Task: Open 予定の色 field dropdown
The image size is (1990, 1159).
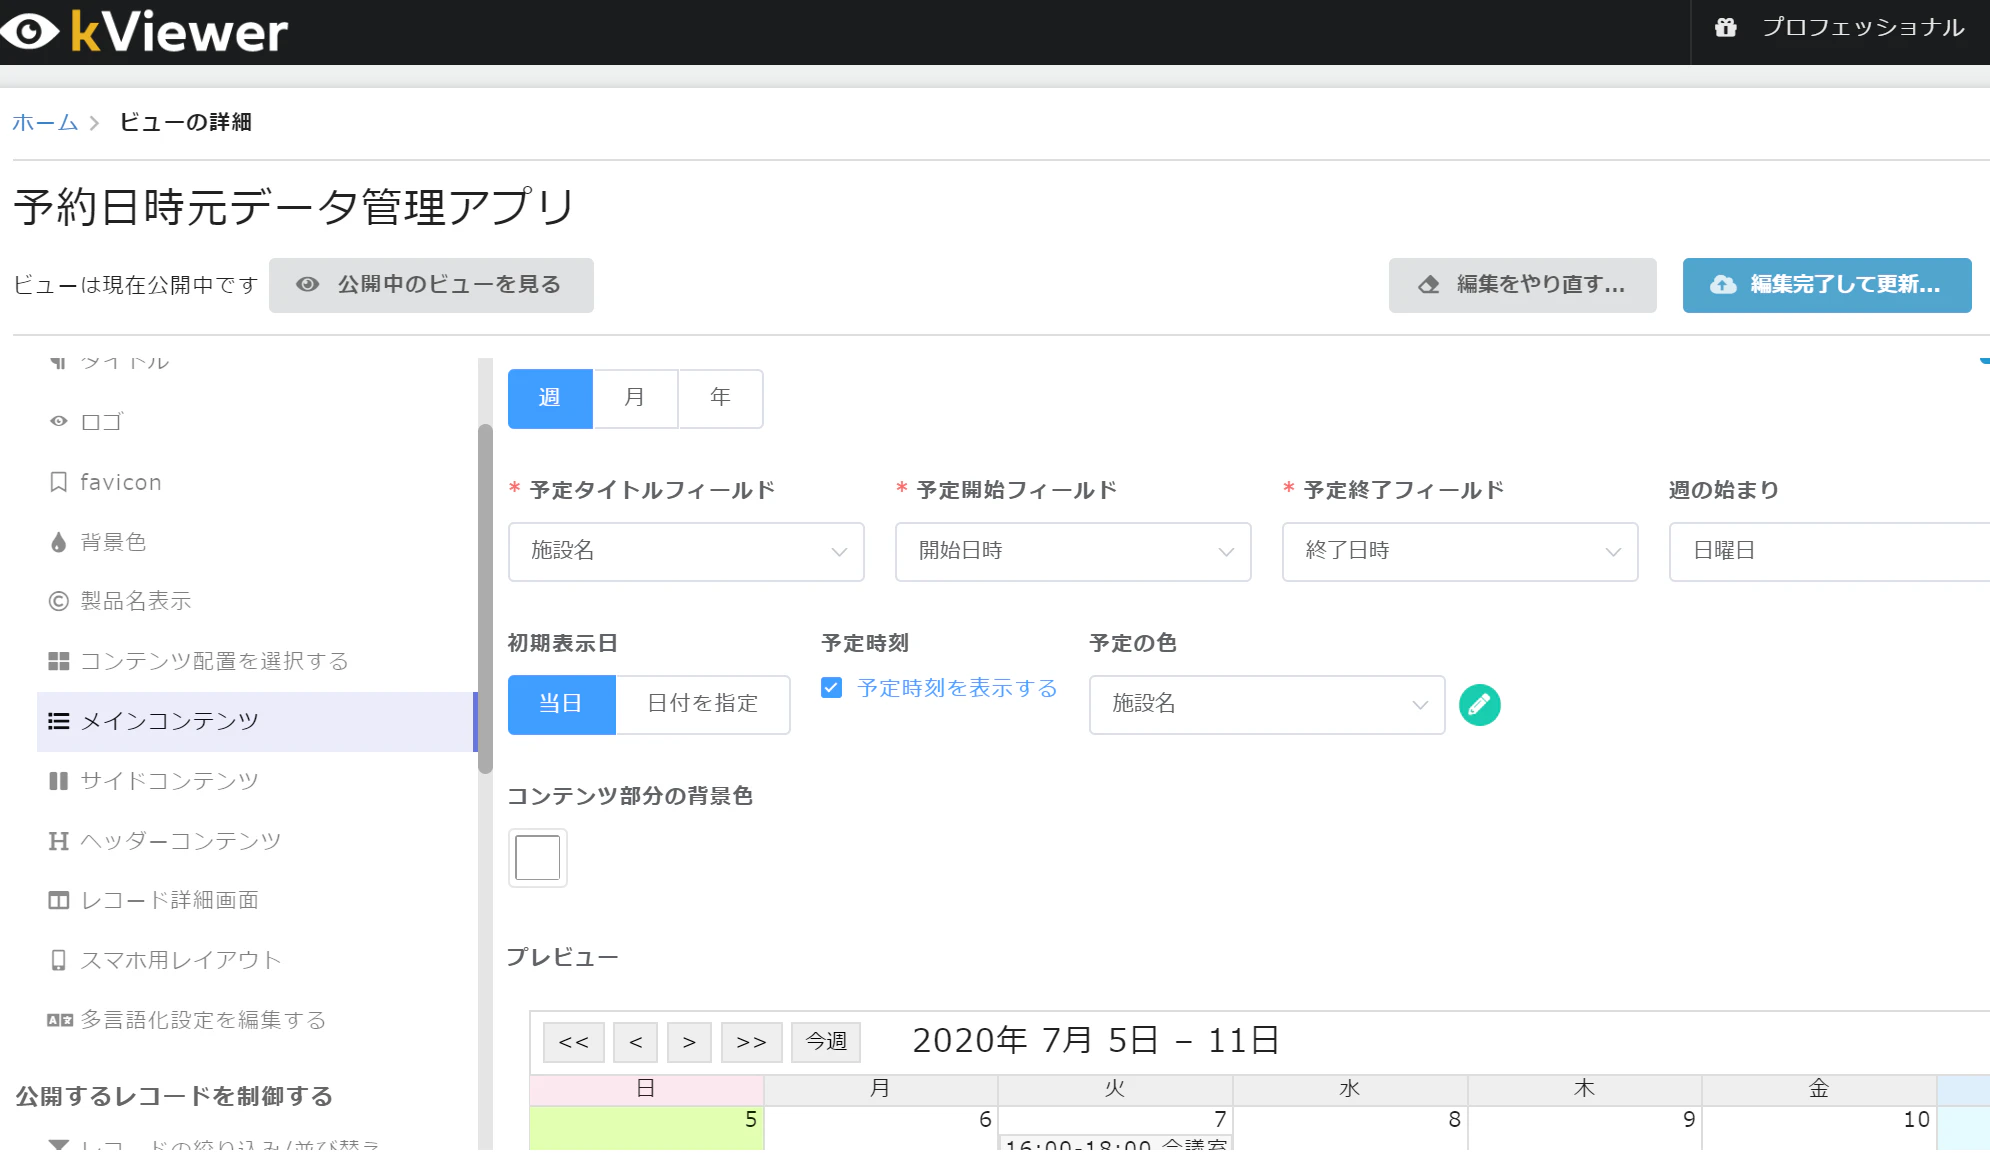Action: [1266, 704]
